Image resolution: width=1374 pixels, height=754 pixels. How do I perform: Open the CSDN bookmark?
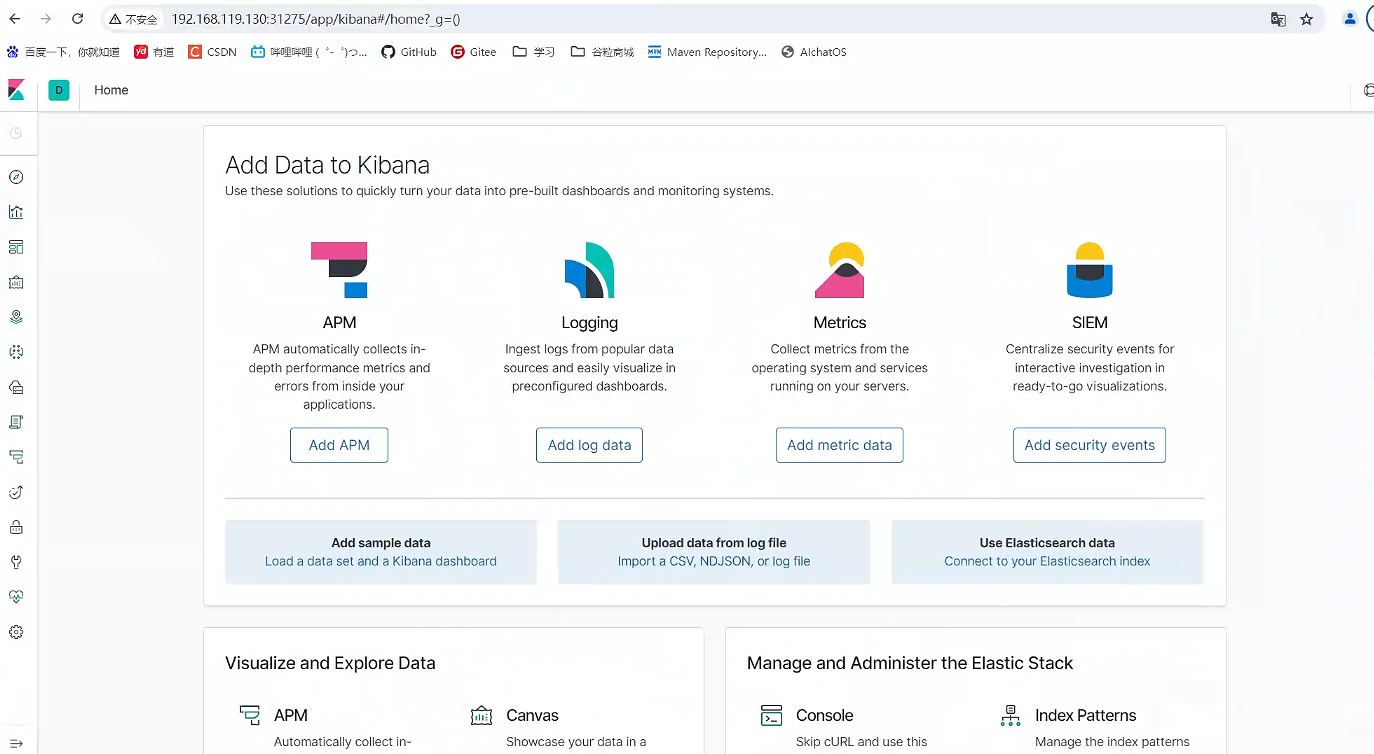[x=212, y=52]
